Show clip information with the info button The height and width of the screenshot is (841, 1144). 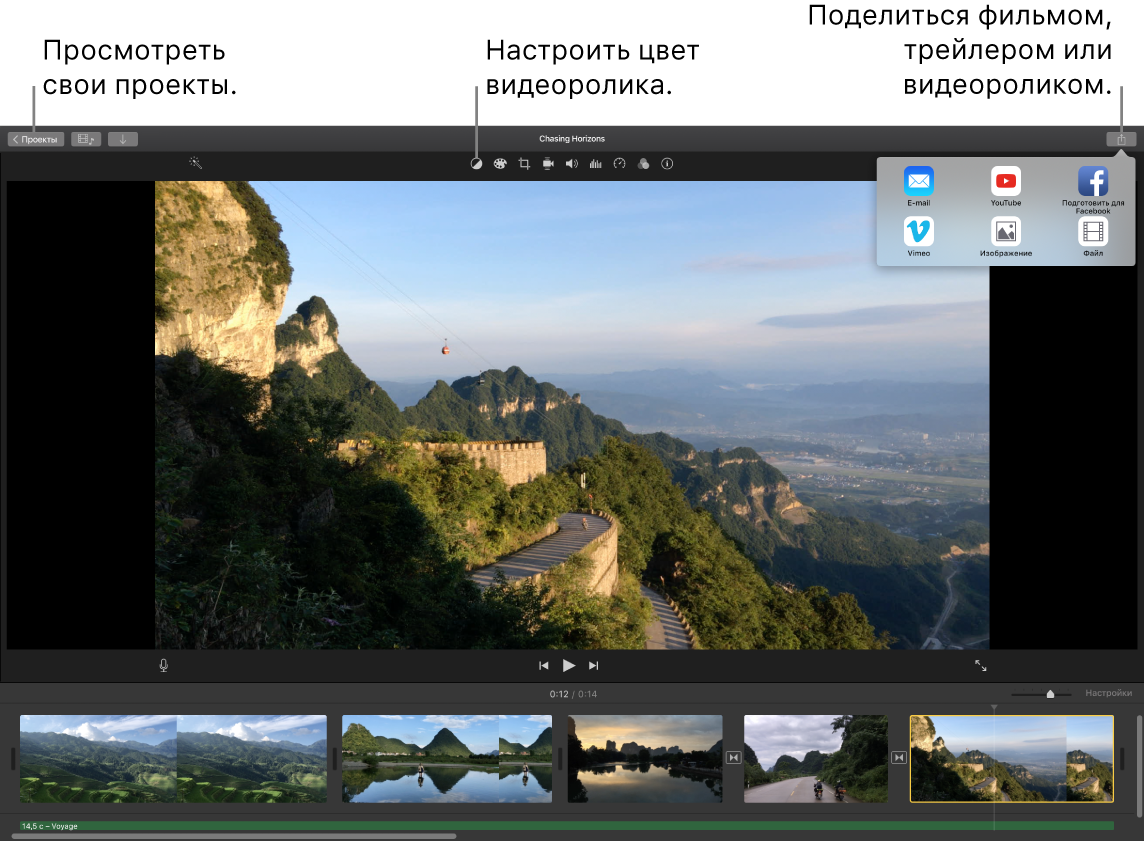[667, 163]
